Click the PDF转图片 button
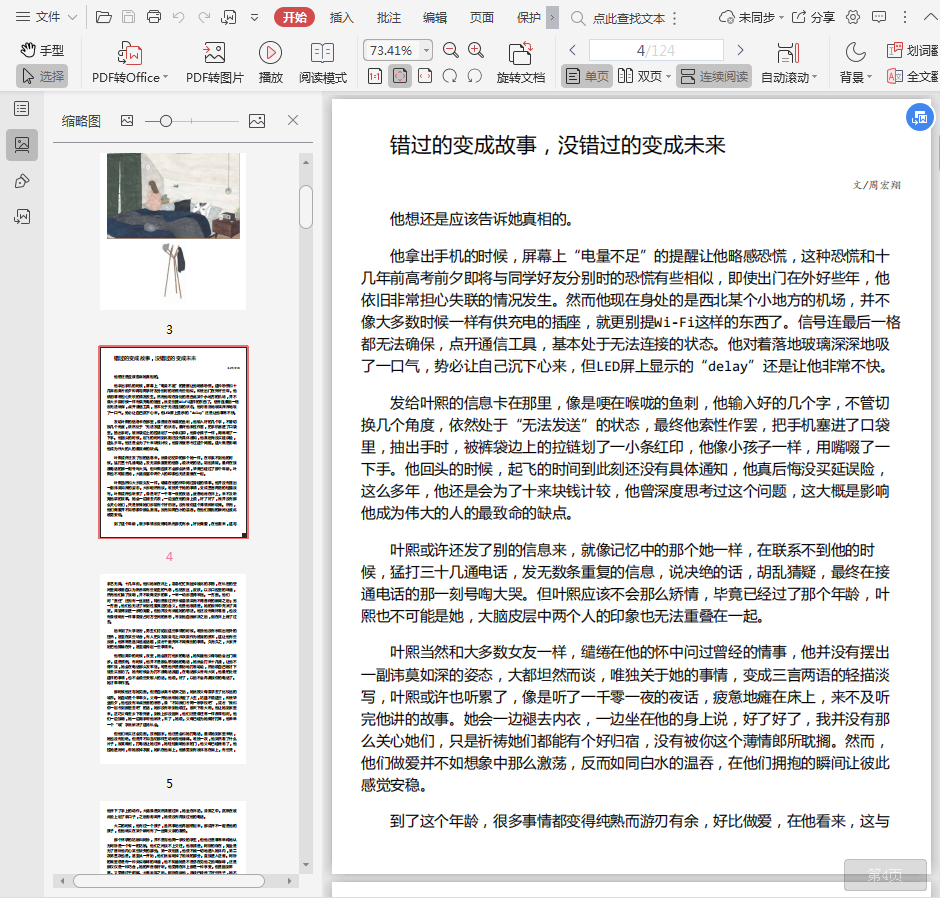Viewport: 940px width, 898px height. pos(215,62)
